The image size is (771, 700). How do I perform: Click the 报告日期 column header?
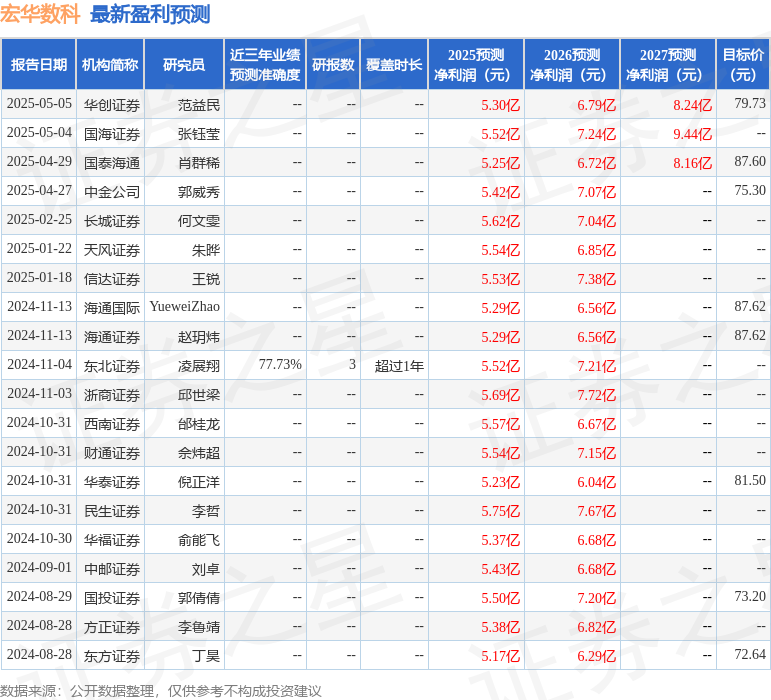pos(38,64)
